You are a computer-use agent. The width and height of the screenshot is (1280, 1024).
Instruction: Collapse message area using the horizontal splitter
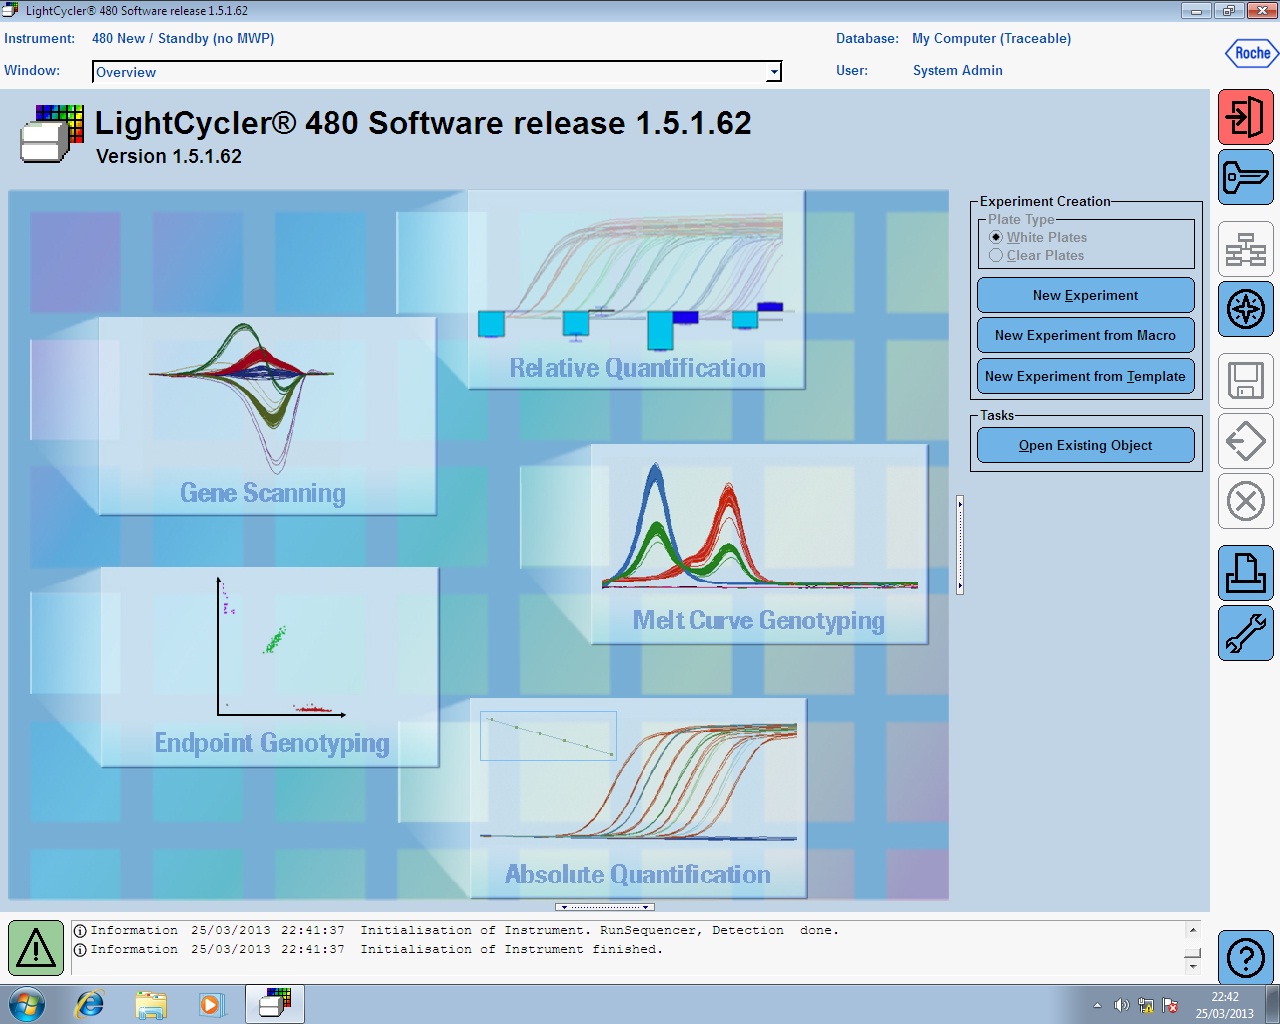click(x=604, y=907)
